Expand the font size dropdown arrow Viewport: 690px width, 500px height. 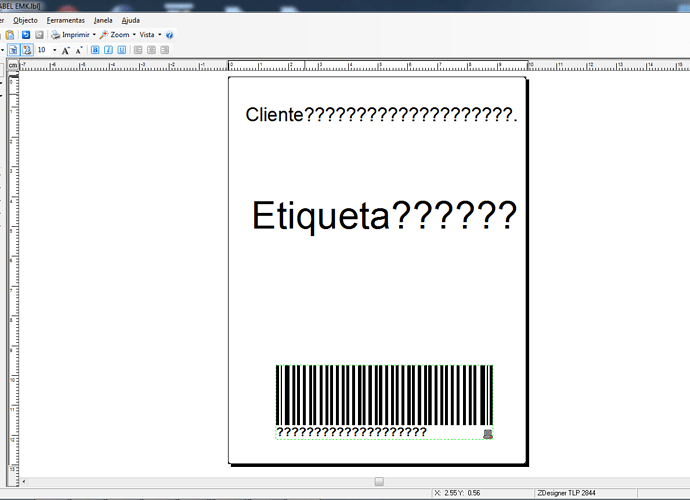pyautogui.click(x=55, y=50)
